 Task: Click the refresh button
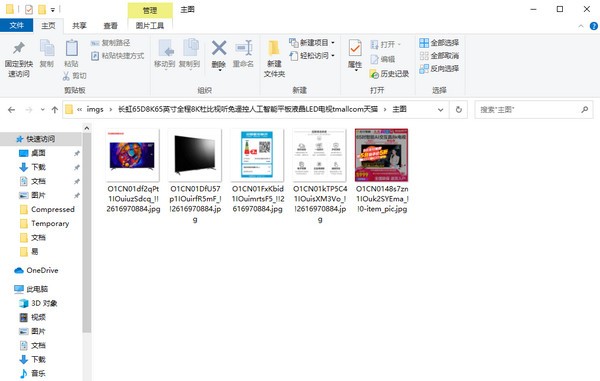458,110
